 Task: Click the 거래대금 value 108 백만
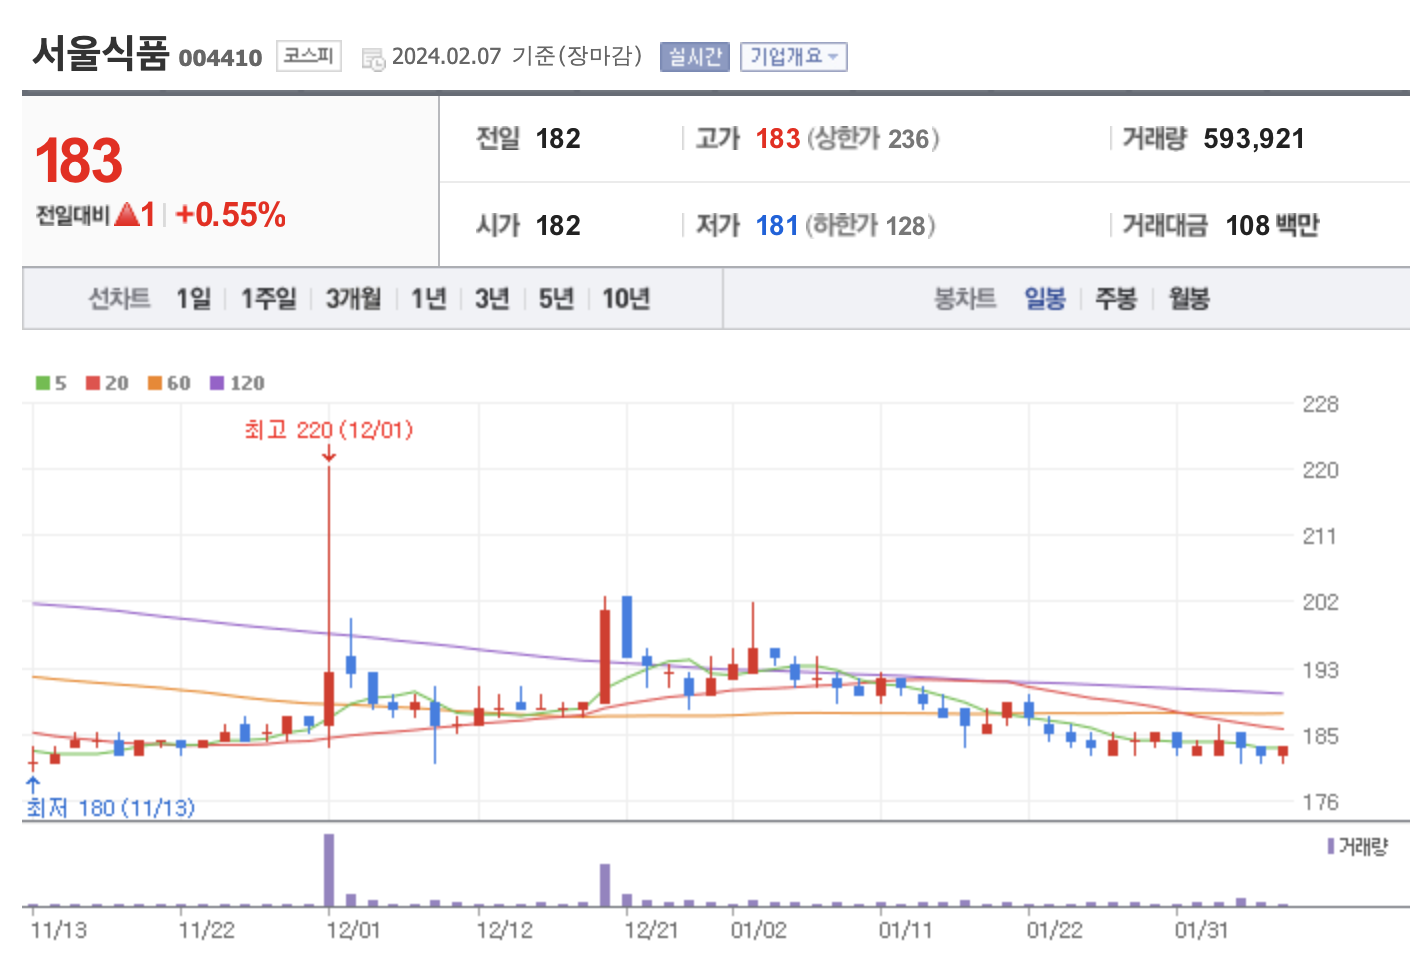1272,225
